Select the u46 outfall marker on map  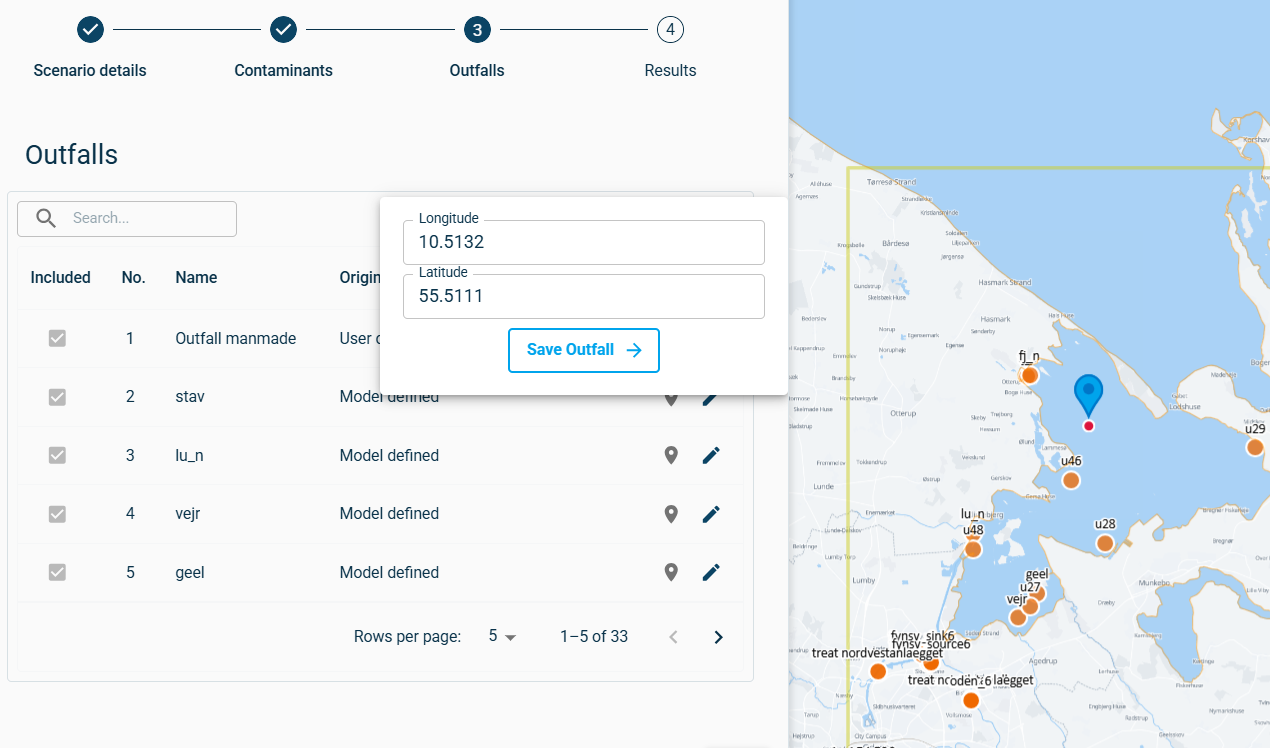[1071, 480]
